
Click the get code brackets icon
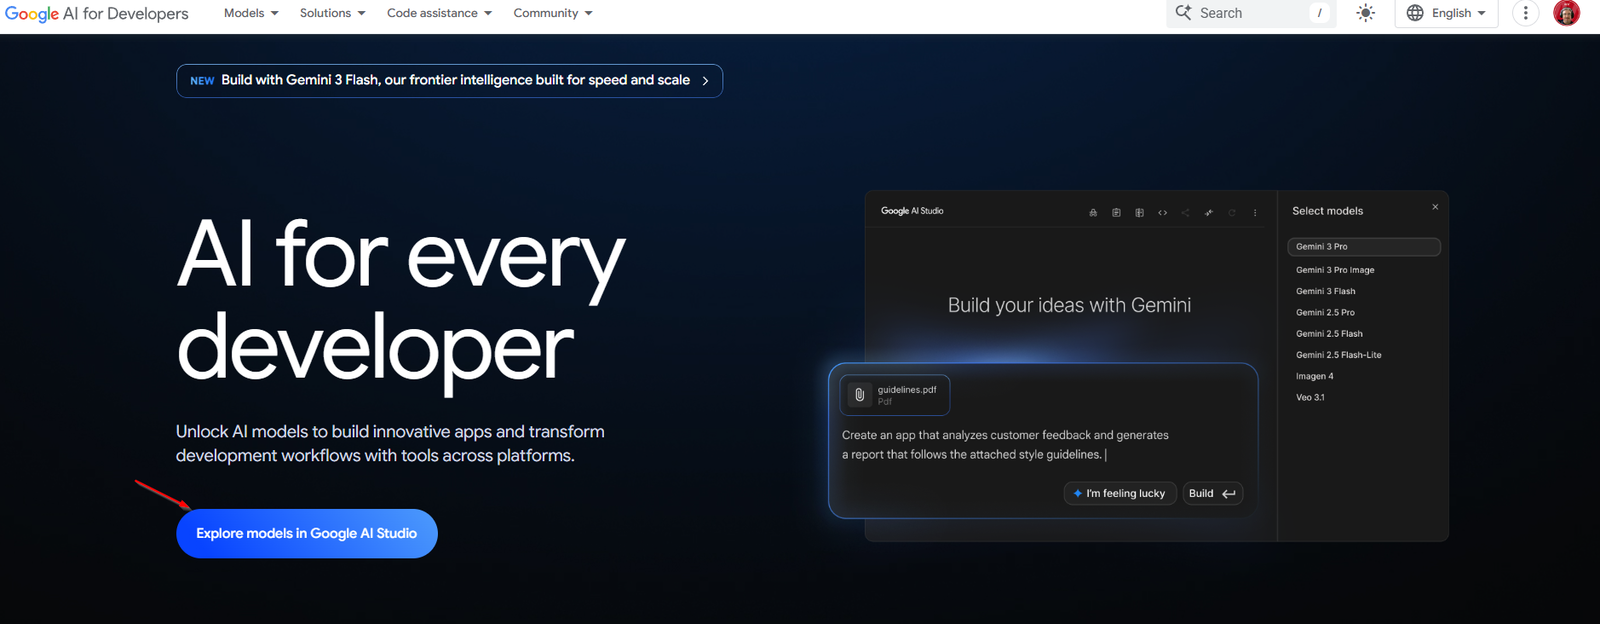coord(1162,212)
